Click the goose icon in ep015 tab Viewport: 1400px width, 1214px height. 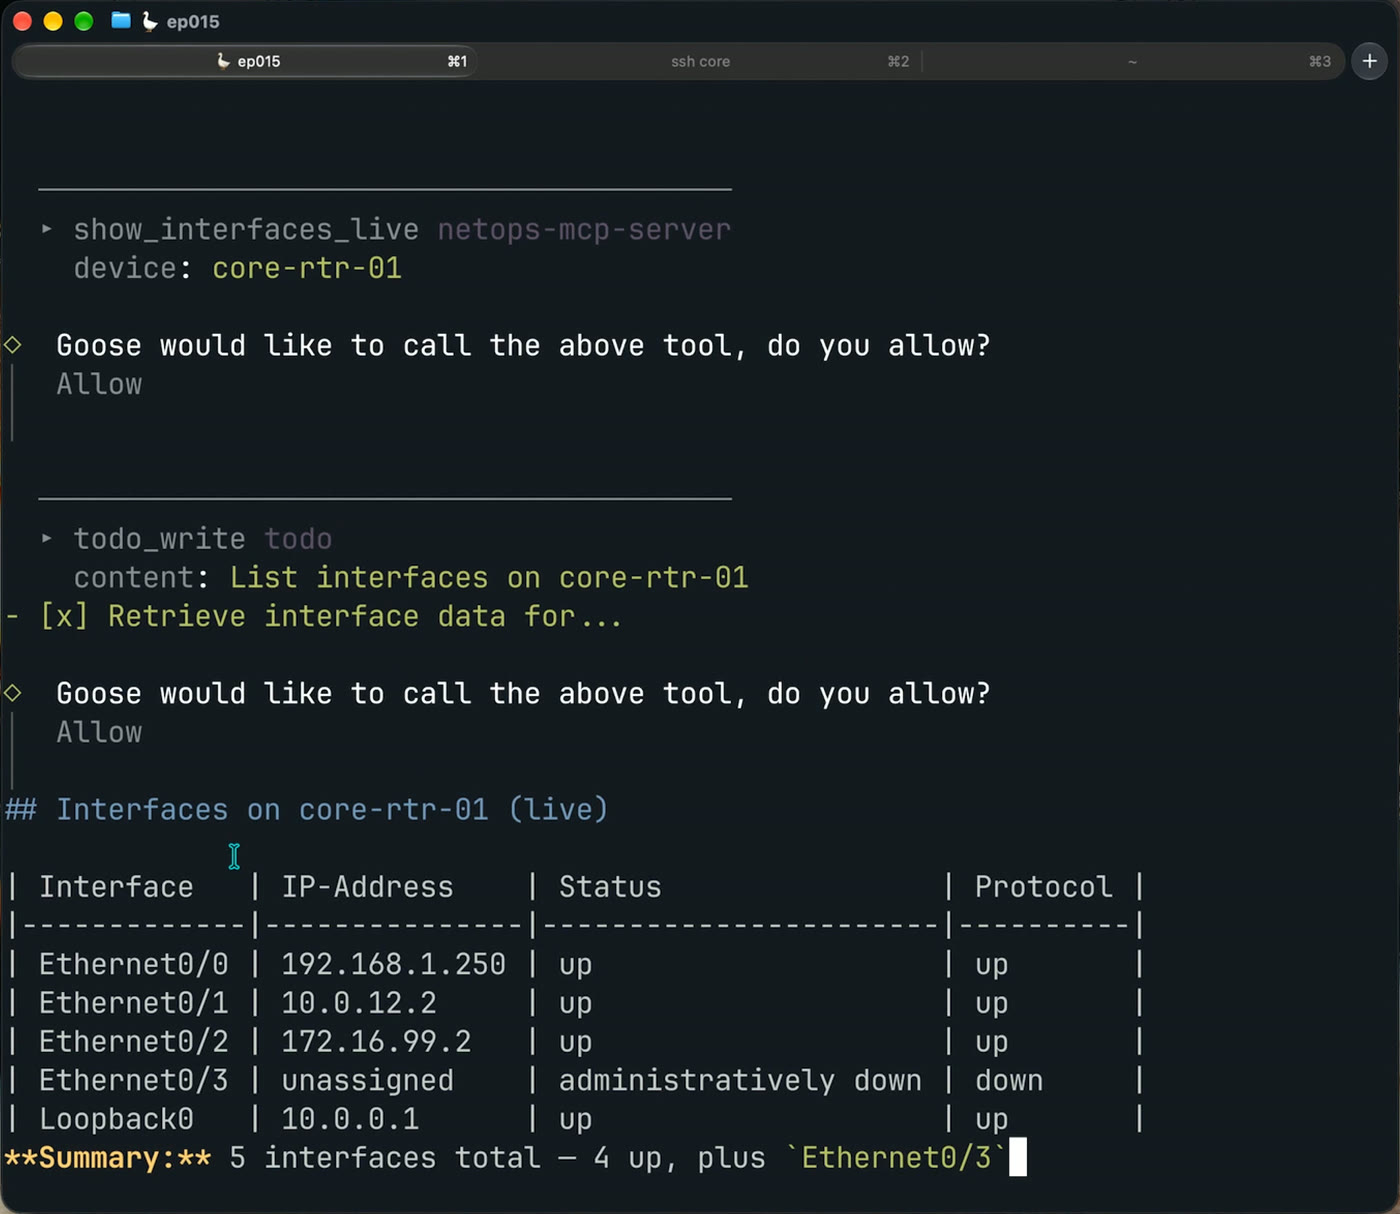coord(223,61)
